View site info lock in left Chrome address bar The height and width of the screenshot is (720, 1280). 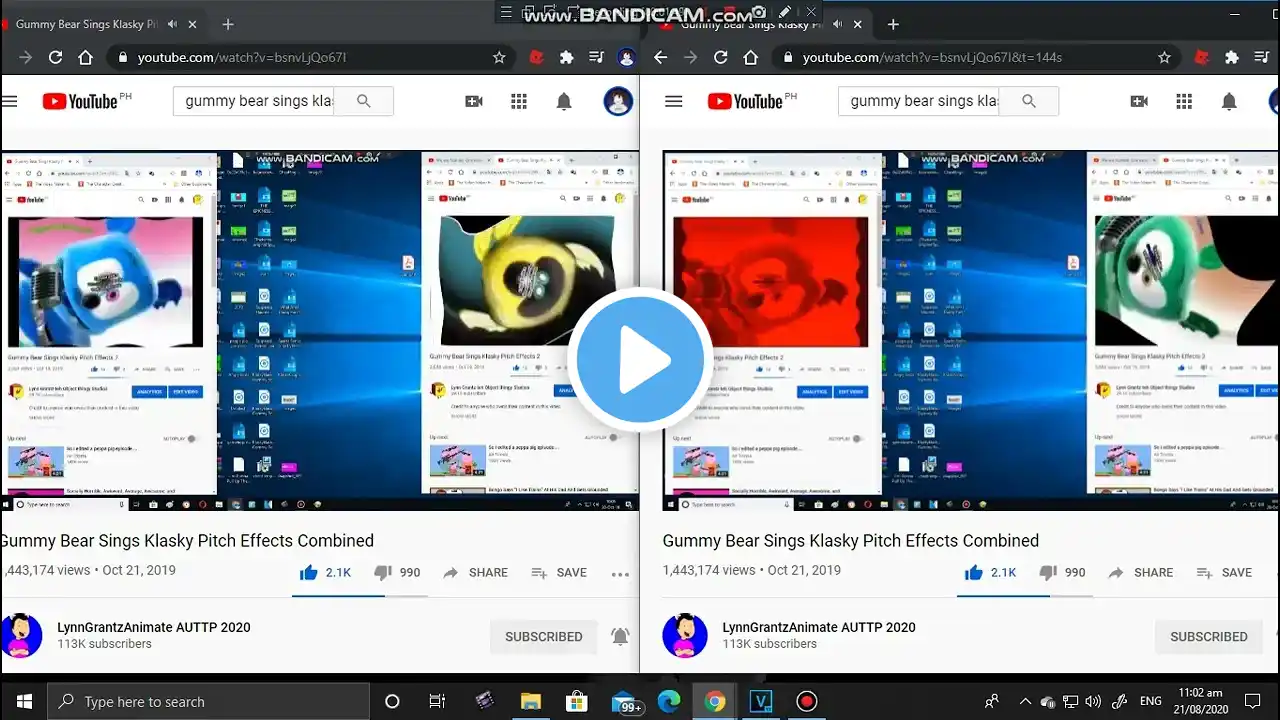point(123,58)
